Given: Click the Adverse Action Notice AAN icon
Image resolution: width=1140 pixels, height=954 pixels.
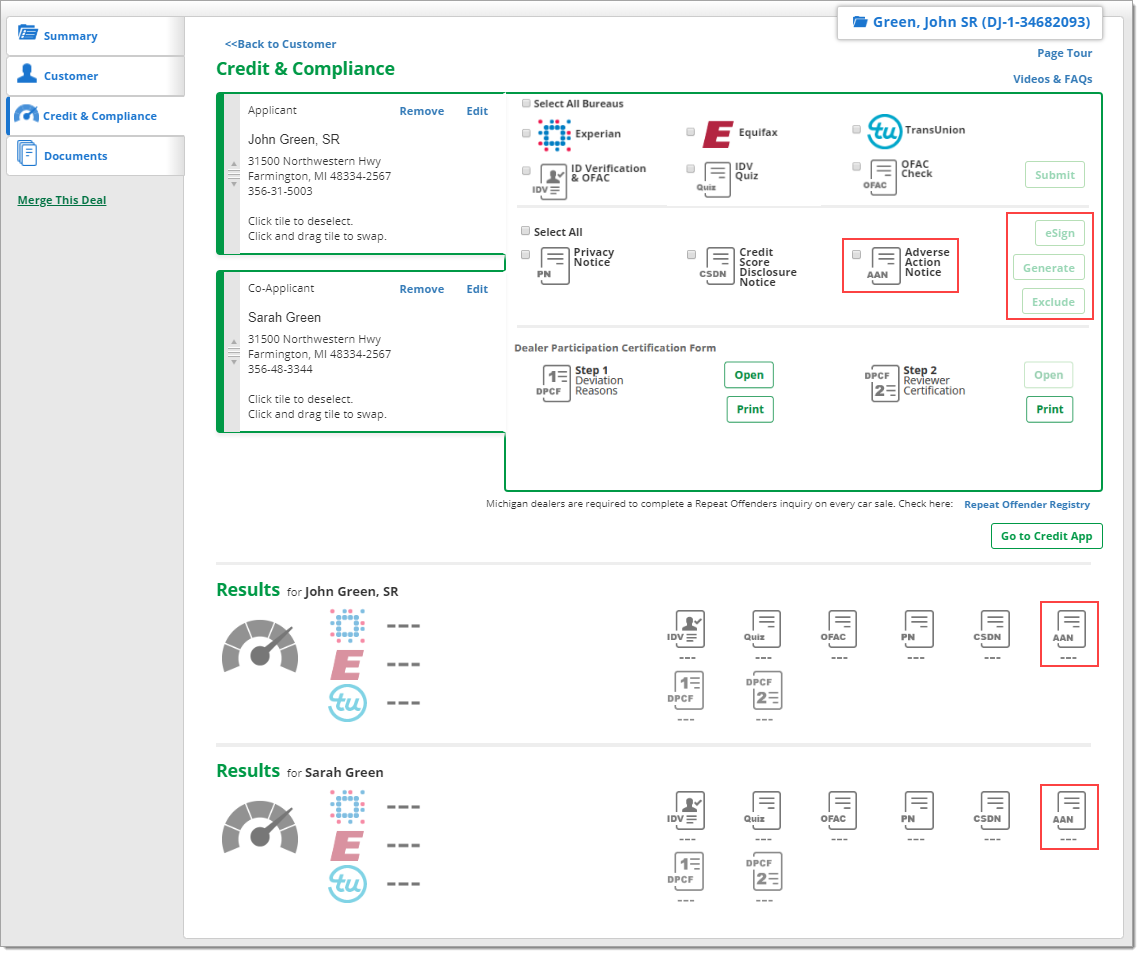Looking at the screenshot, I should 885,265.
